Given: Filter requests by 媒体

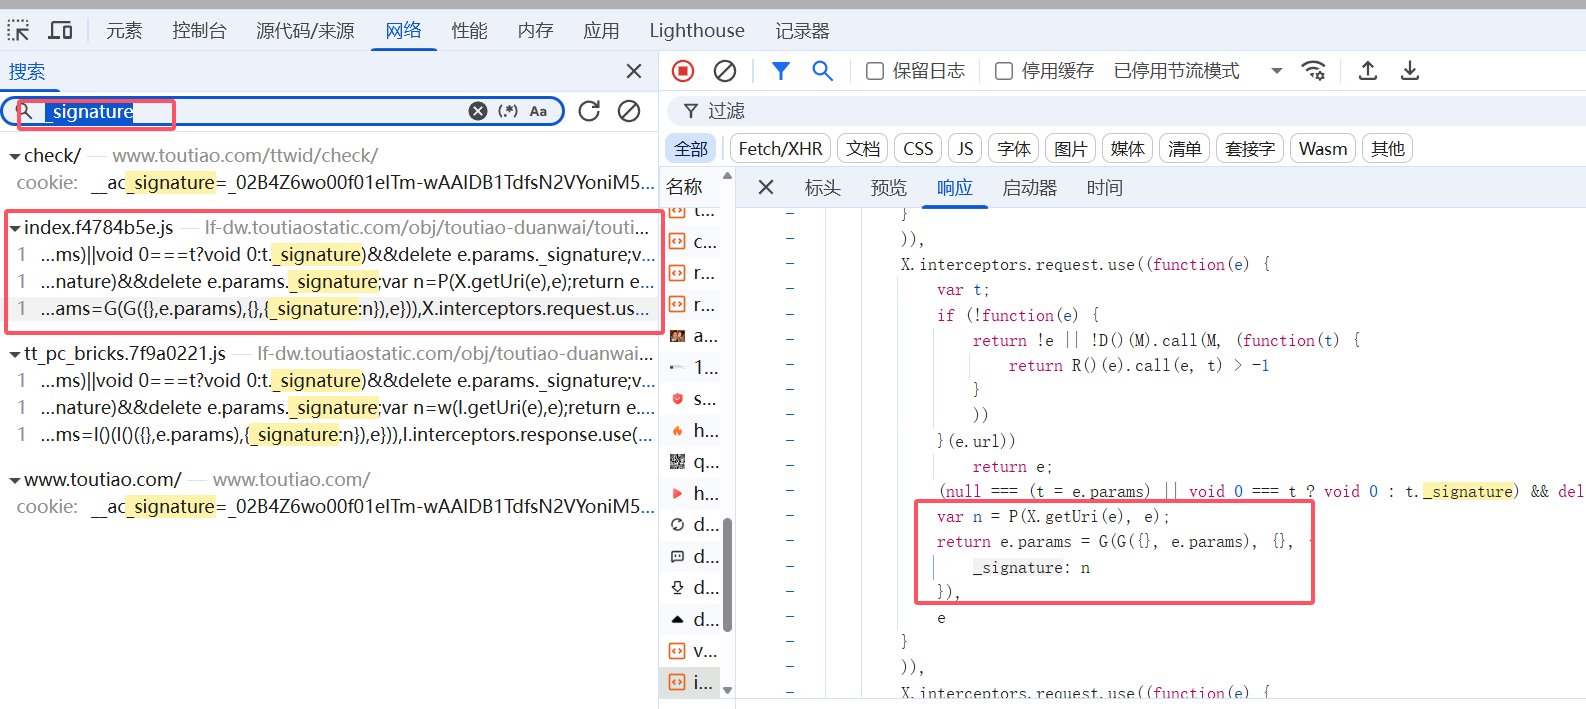Looking at the screenshot, I should coord(1128,149).
